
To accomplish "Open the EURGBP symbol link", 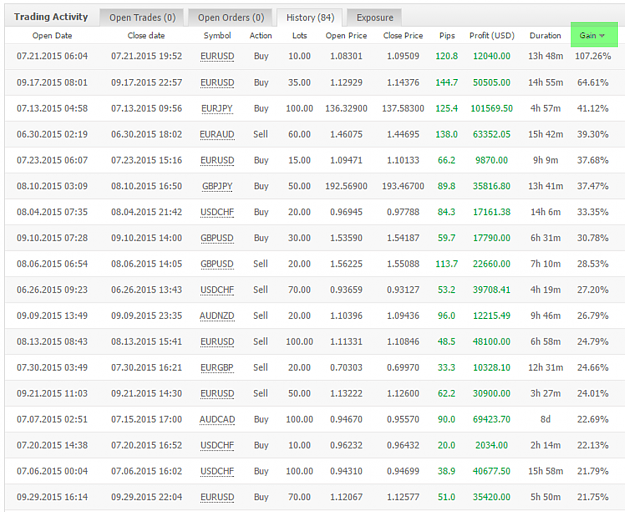I will point(217,367).
